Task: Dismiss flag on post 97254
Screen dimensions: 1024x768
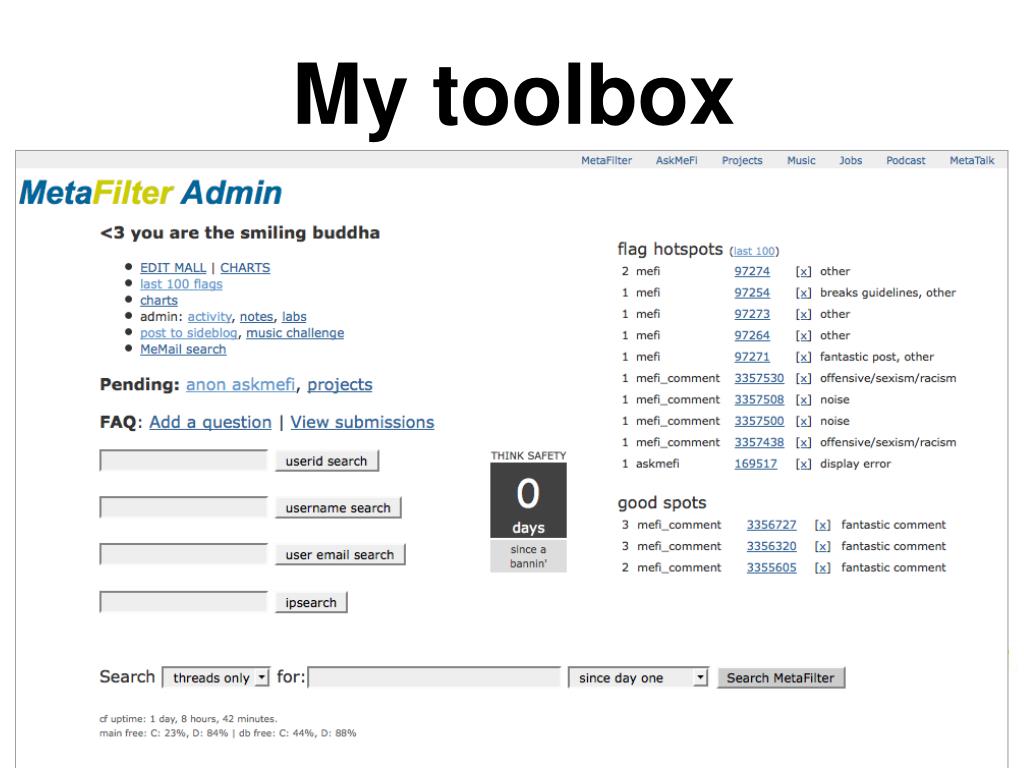Action: (803, 293)
